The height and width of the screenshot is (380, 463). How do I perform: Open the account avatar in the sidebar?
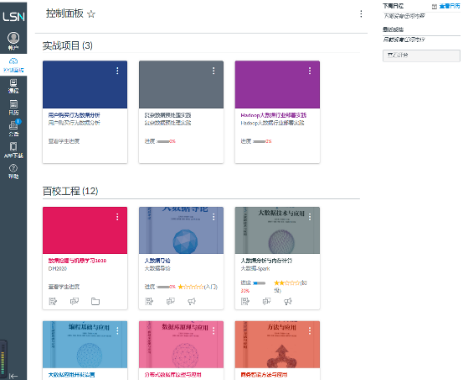click(x=13, y=38)
